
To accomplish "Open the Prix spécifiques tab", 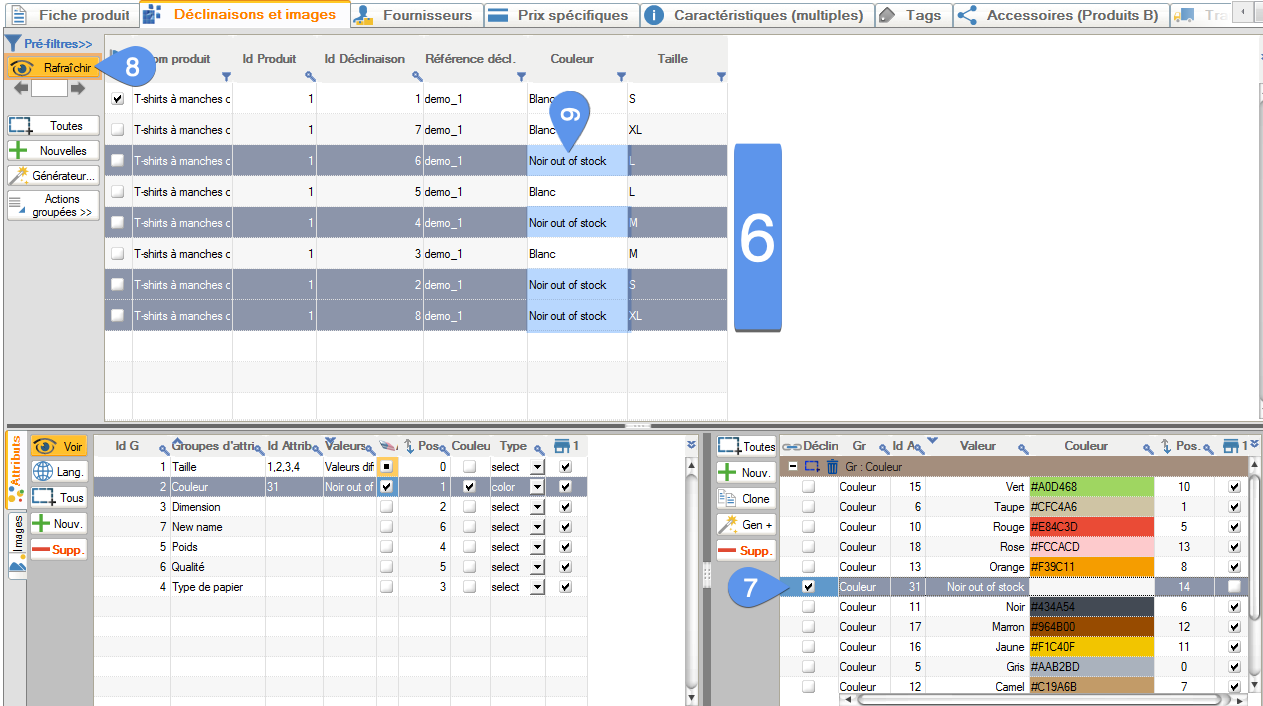I will pos(562,15).
